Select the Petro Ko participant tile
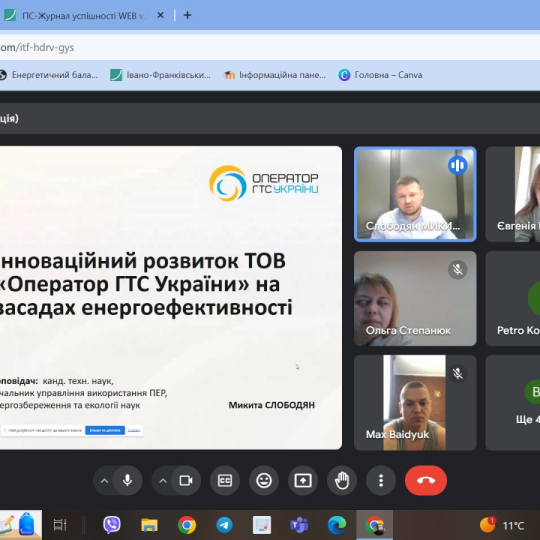540x540 pixels. pos(513,299)
